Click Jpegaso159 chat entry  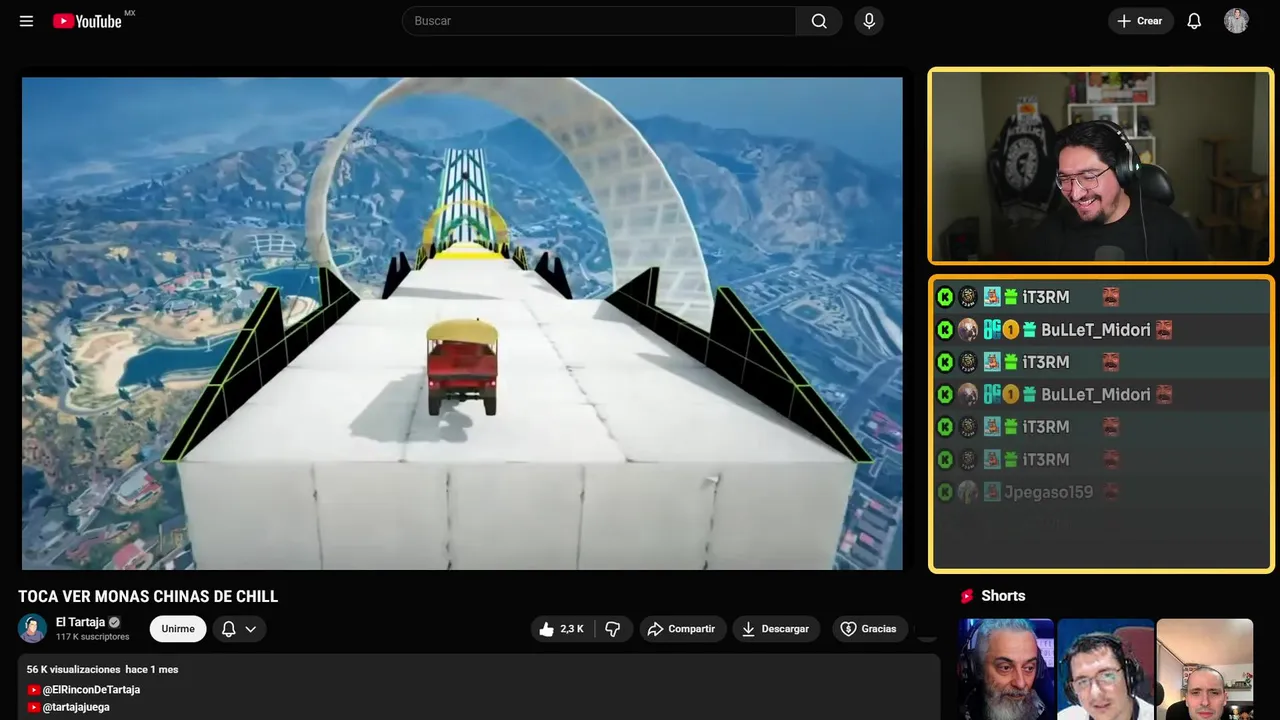tap(1101, 492)
